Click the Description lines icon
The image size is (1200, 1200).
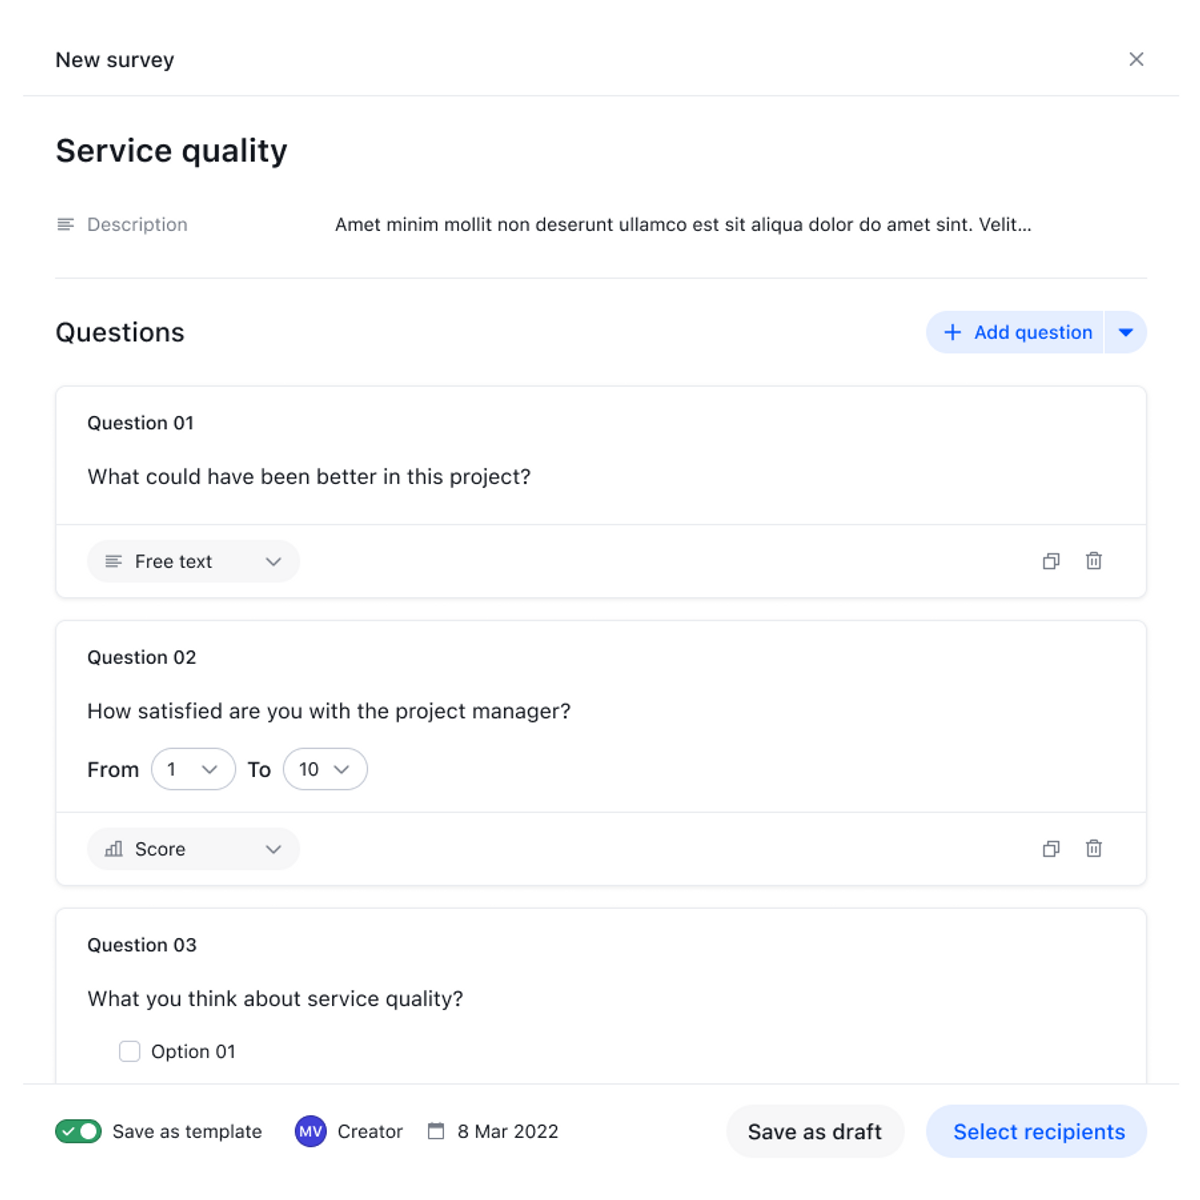(66, 225)
